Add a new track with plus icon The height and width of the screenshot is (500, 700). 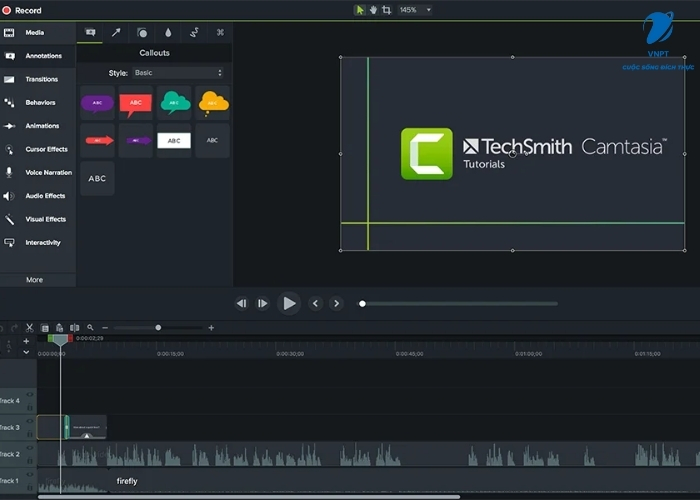pyautogui.click(x=26, y=341)
